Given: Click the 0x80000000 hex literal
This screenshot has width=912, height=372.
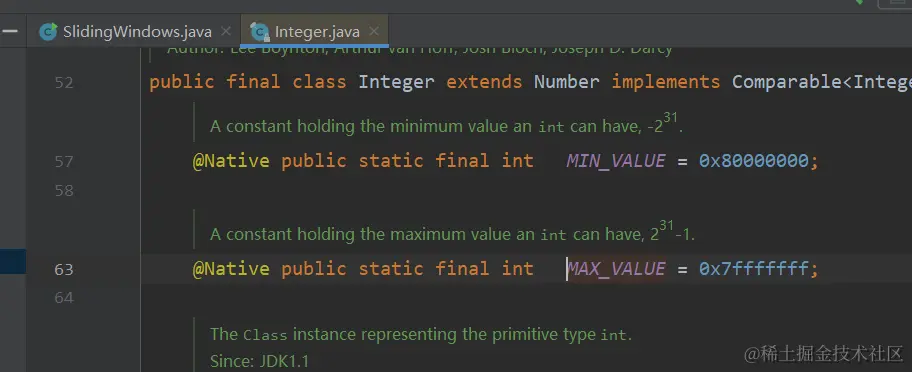Looking at the screenshot, I should tap(754, 161).
